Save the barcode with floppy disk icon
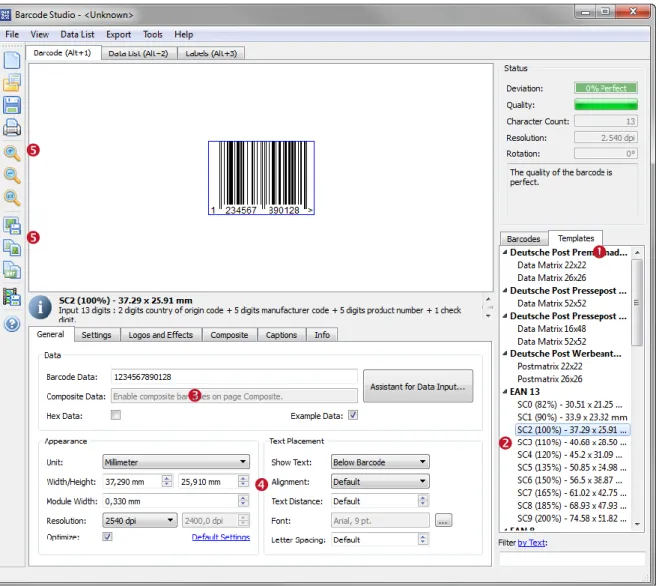 pyautogui.click(x=12, y=105)
